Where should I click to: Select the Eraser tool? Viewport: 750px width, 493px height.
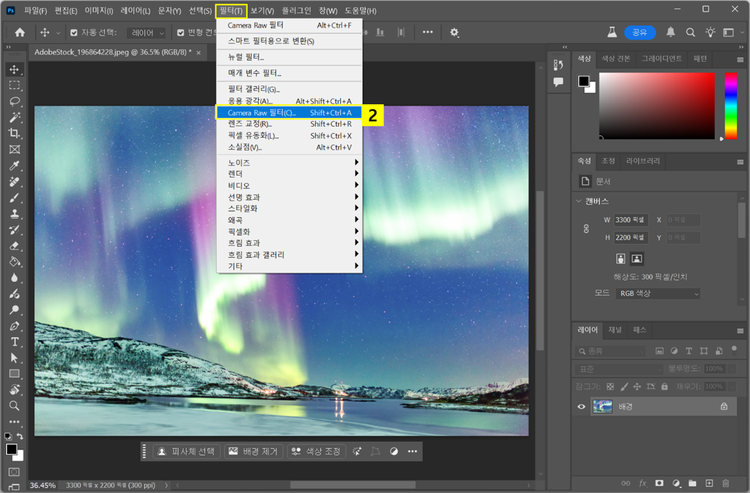pyautogui.click(x=14, y=246)
